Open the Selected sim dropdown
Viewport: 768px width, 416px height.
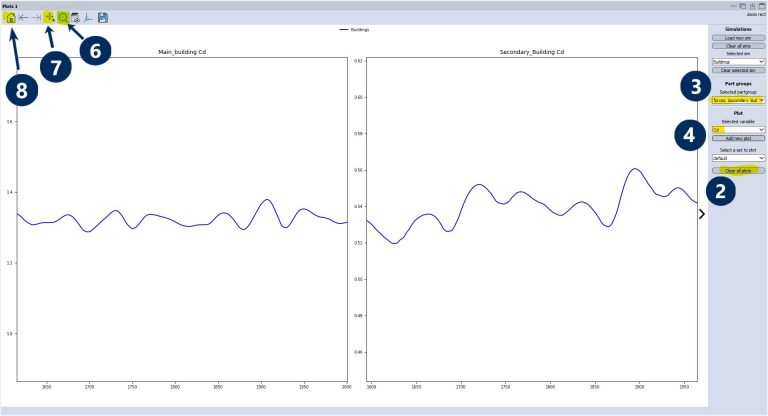click(x=738, y=62)
